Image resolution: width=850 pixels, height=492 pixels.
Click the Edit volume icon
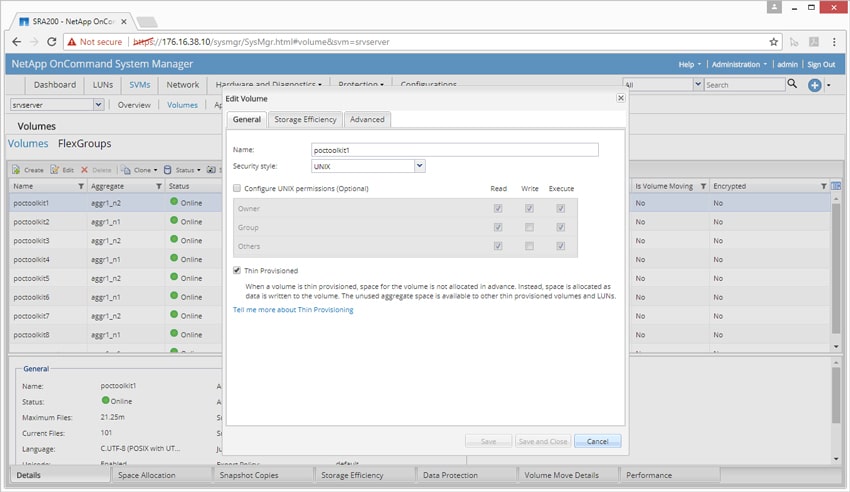coord(54,170)
